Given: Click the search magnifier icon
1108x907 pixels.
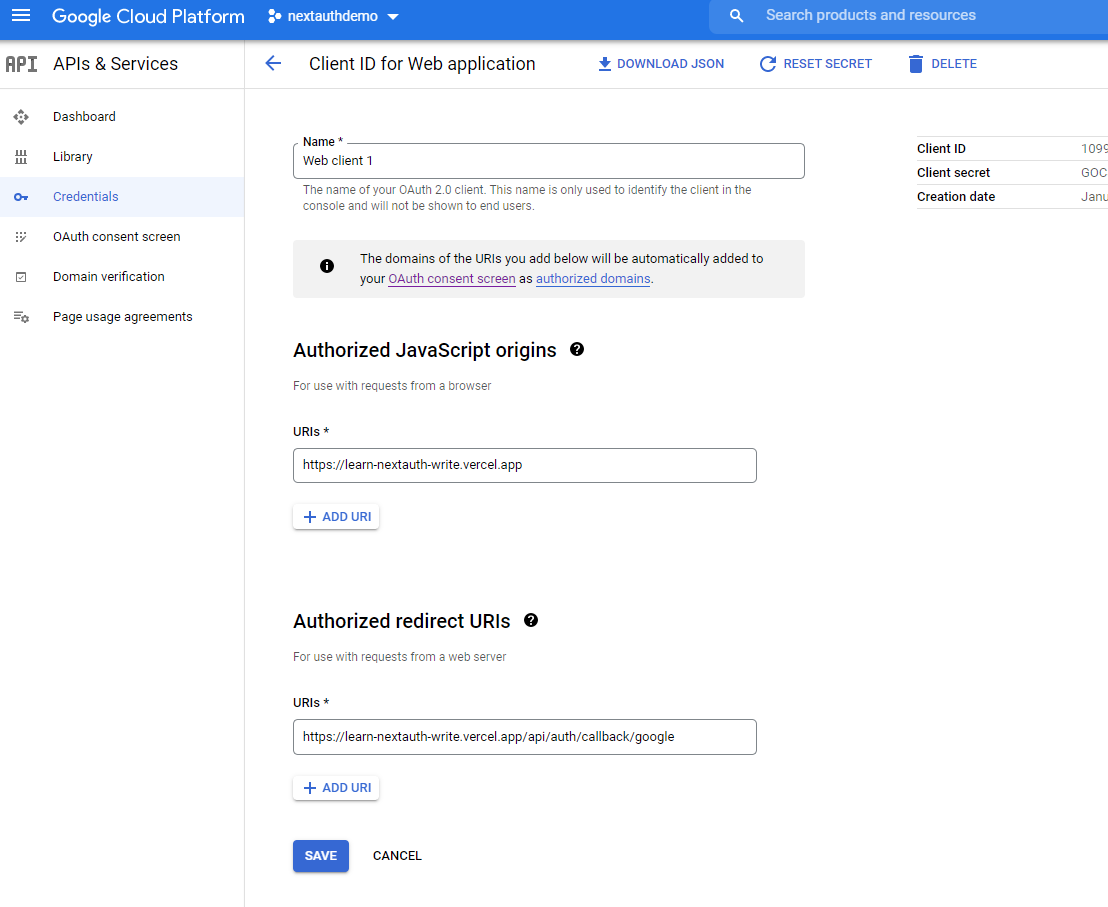Looking at the screenshot, I should (735, 15).
